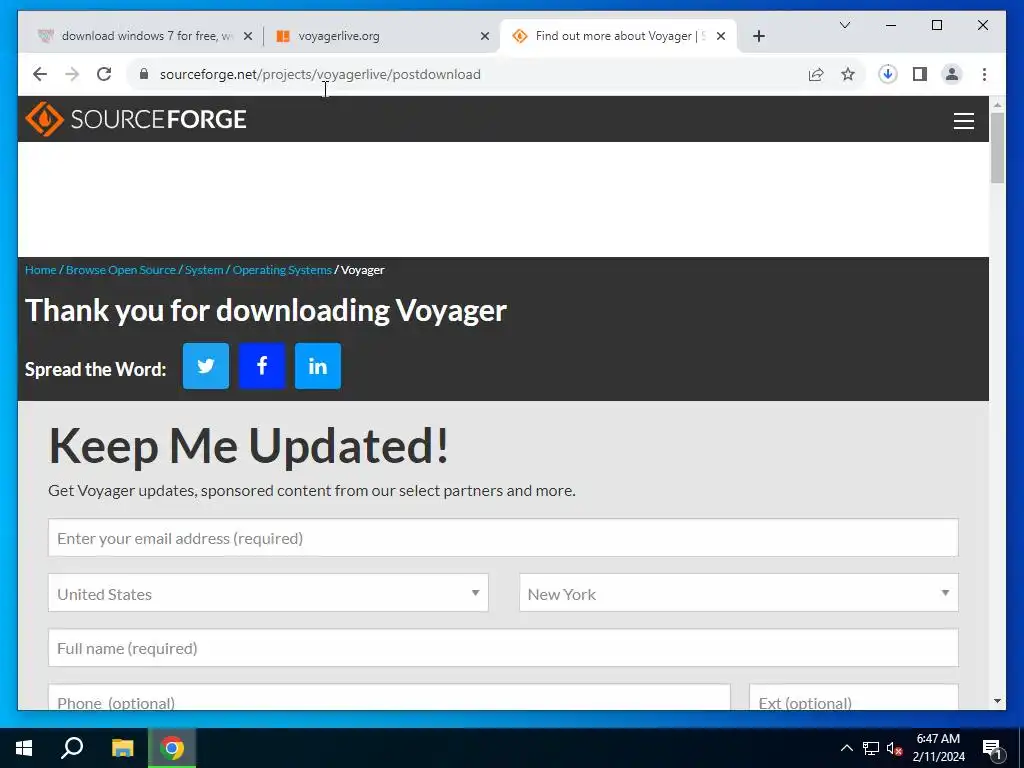
Task: Open File Explorer from taskbar
Action: pos(122,748)
